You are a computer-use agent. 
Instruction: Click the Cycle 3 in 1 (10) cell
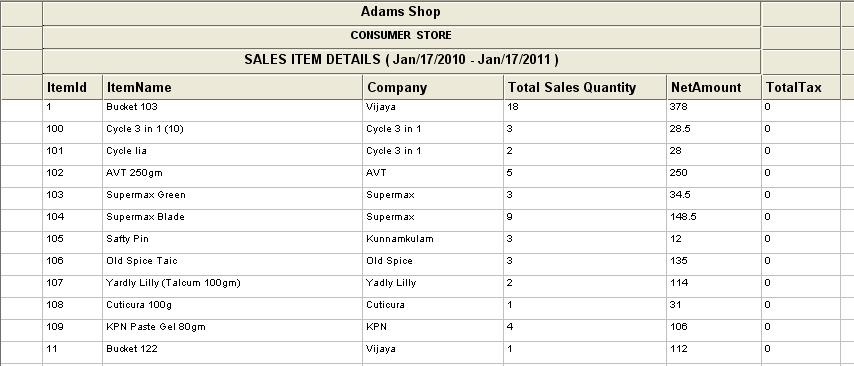click(x=233, y=132)
